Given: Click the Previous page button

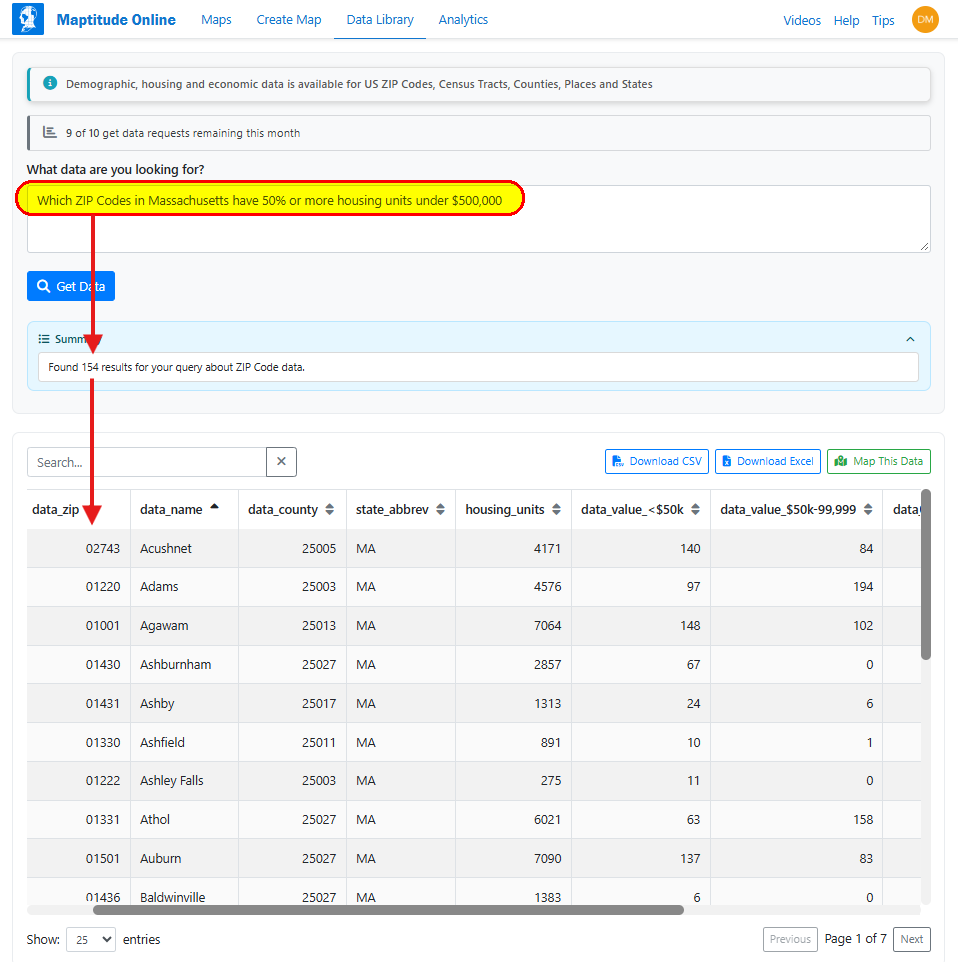Looking at the screenshot, I should pyautogui.click(x=790, y=939).
